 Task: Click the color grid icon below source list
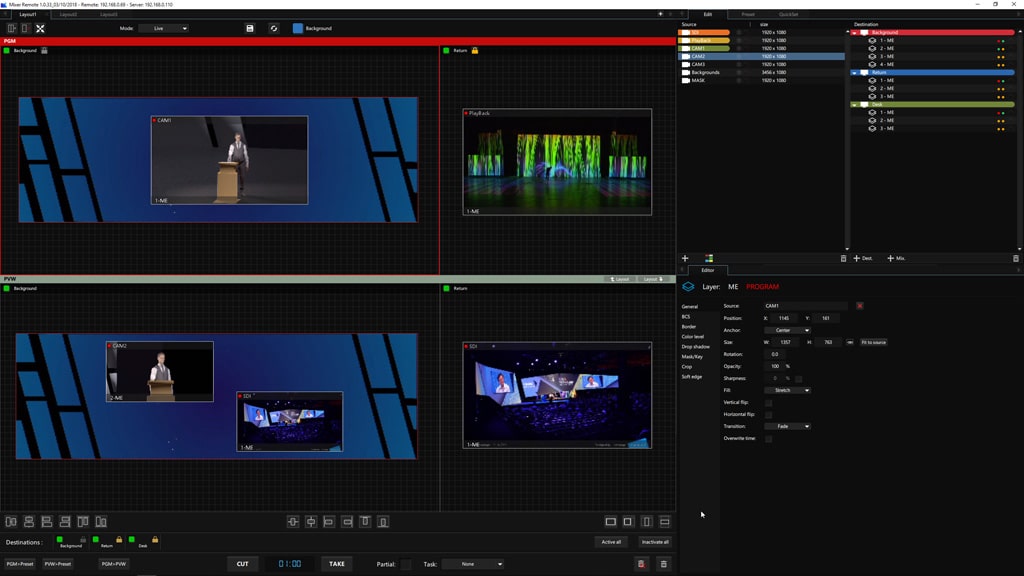click(x=709, y=258)
